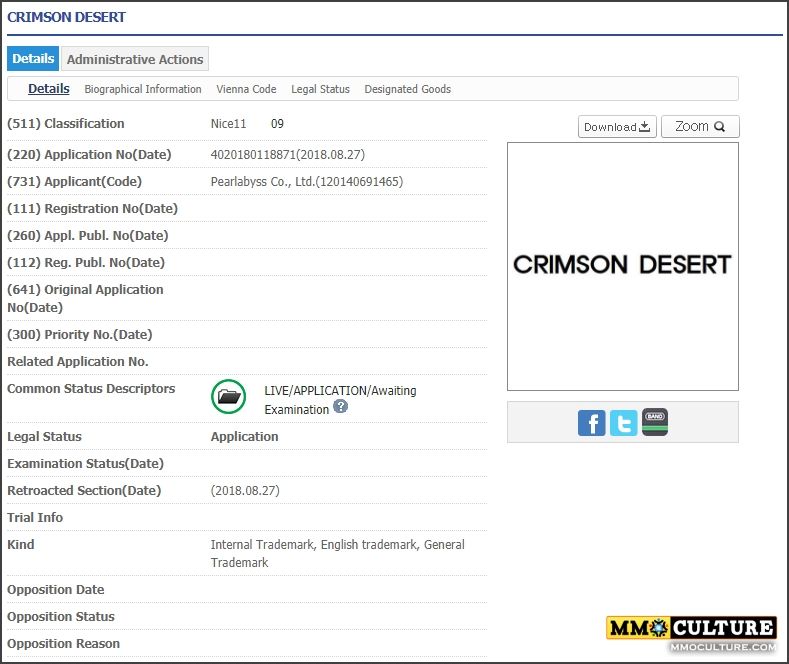Click the (220) Application No(Date) label
Screen dimensions: 789x664
(x=89, y=154)
